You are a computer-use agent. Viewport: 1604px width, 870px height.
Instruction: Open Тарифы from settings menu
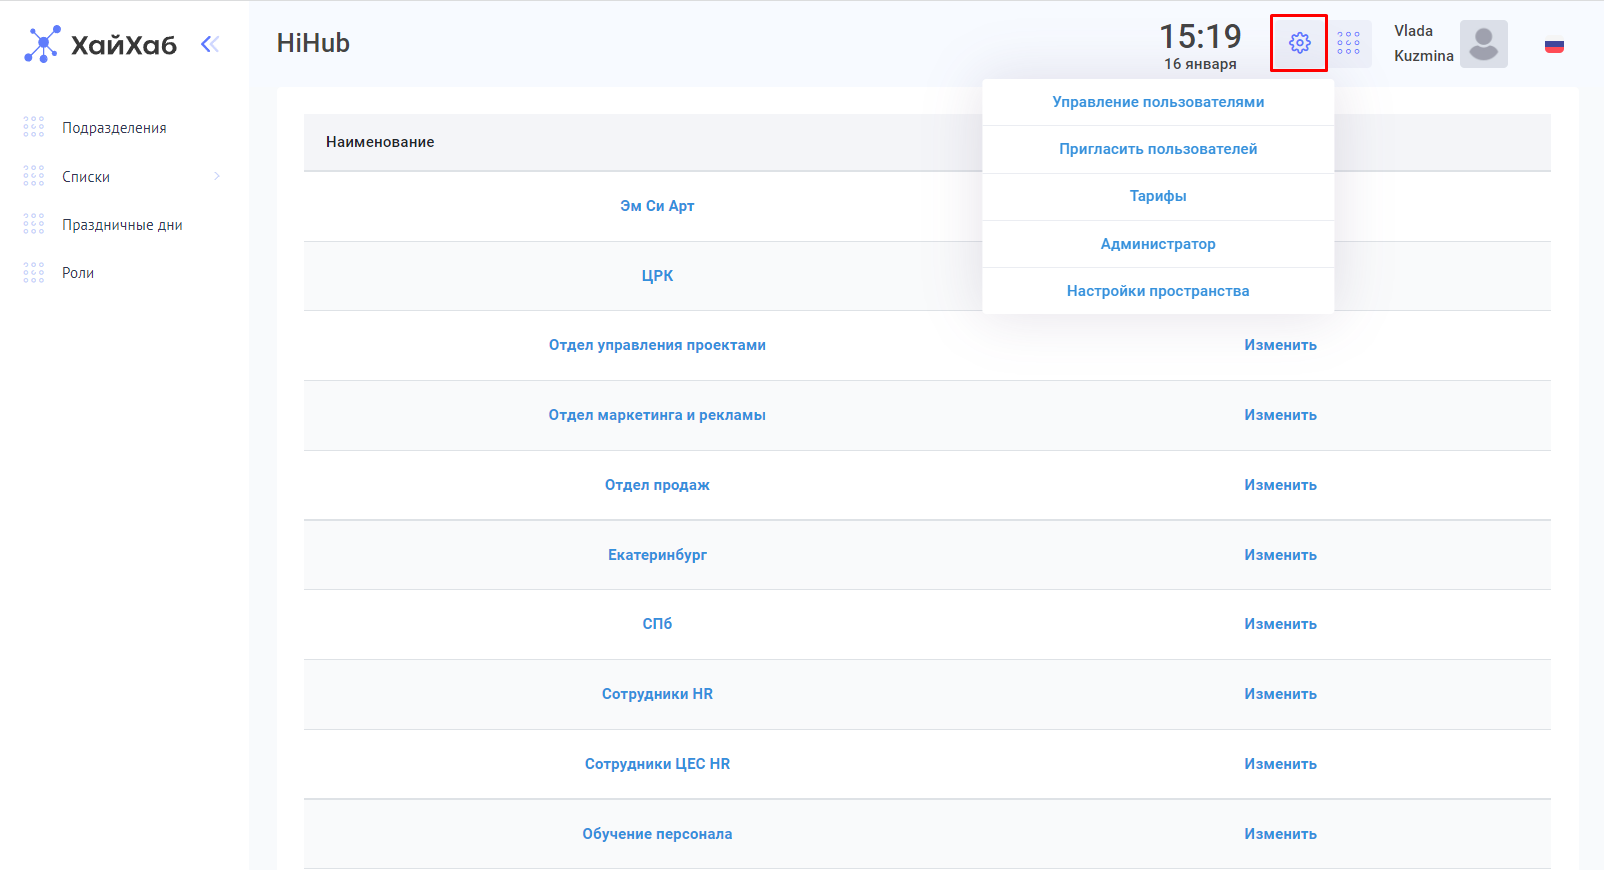coord(1158,196)
